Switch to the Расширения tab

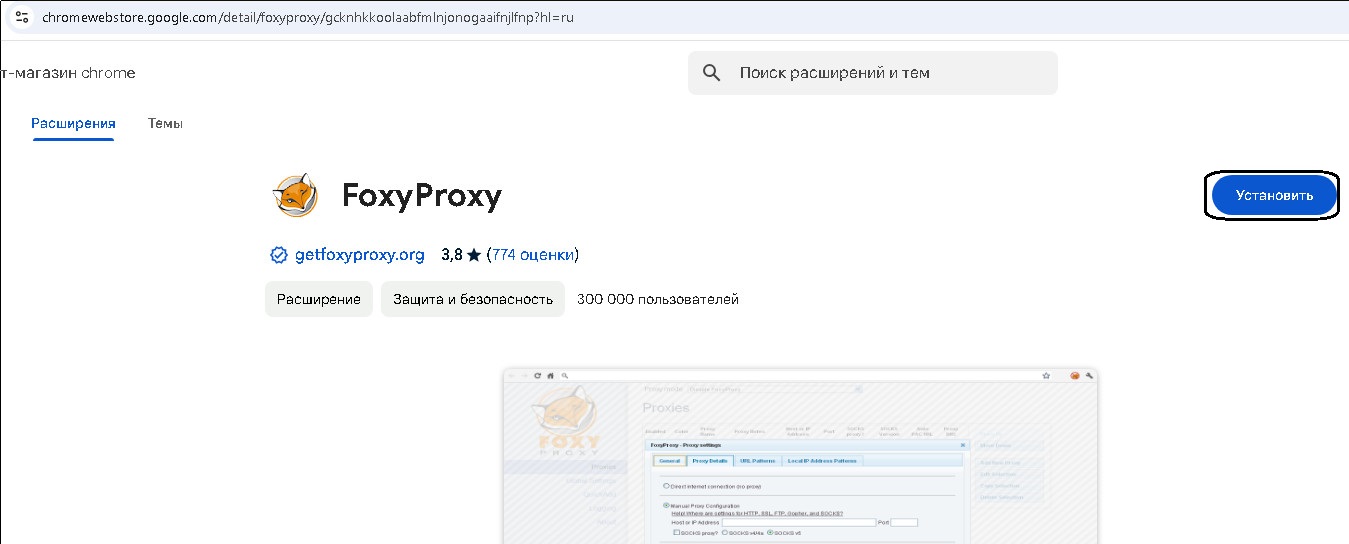click(73, 124)
